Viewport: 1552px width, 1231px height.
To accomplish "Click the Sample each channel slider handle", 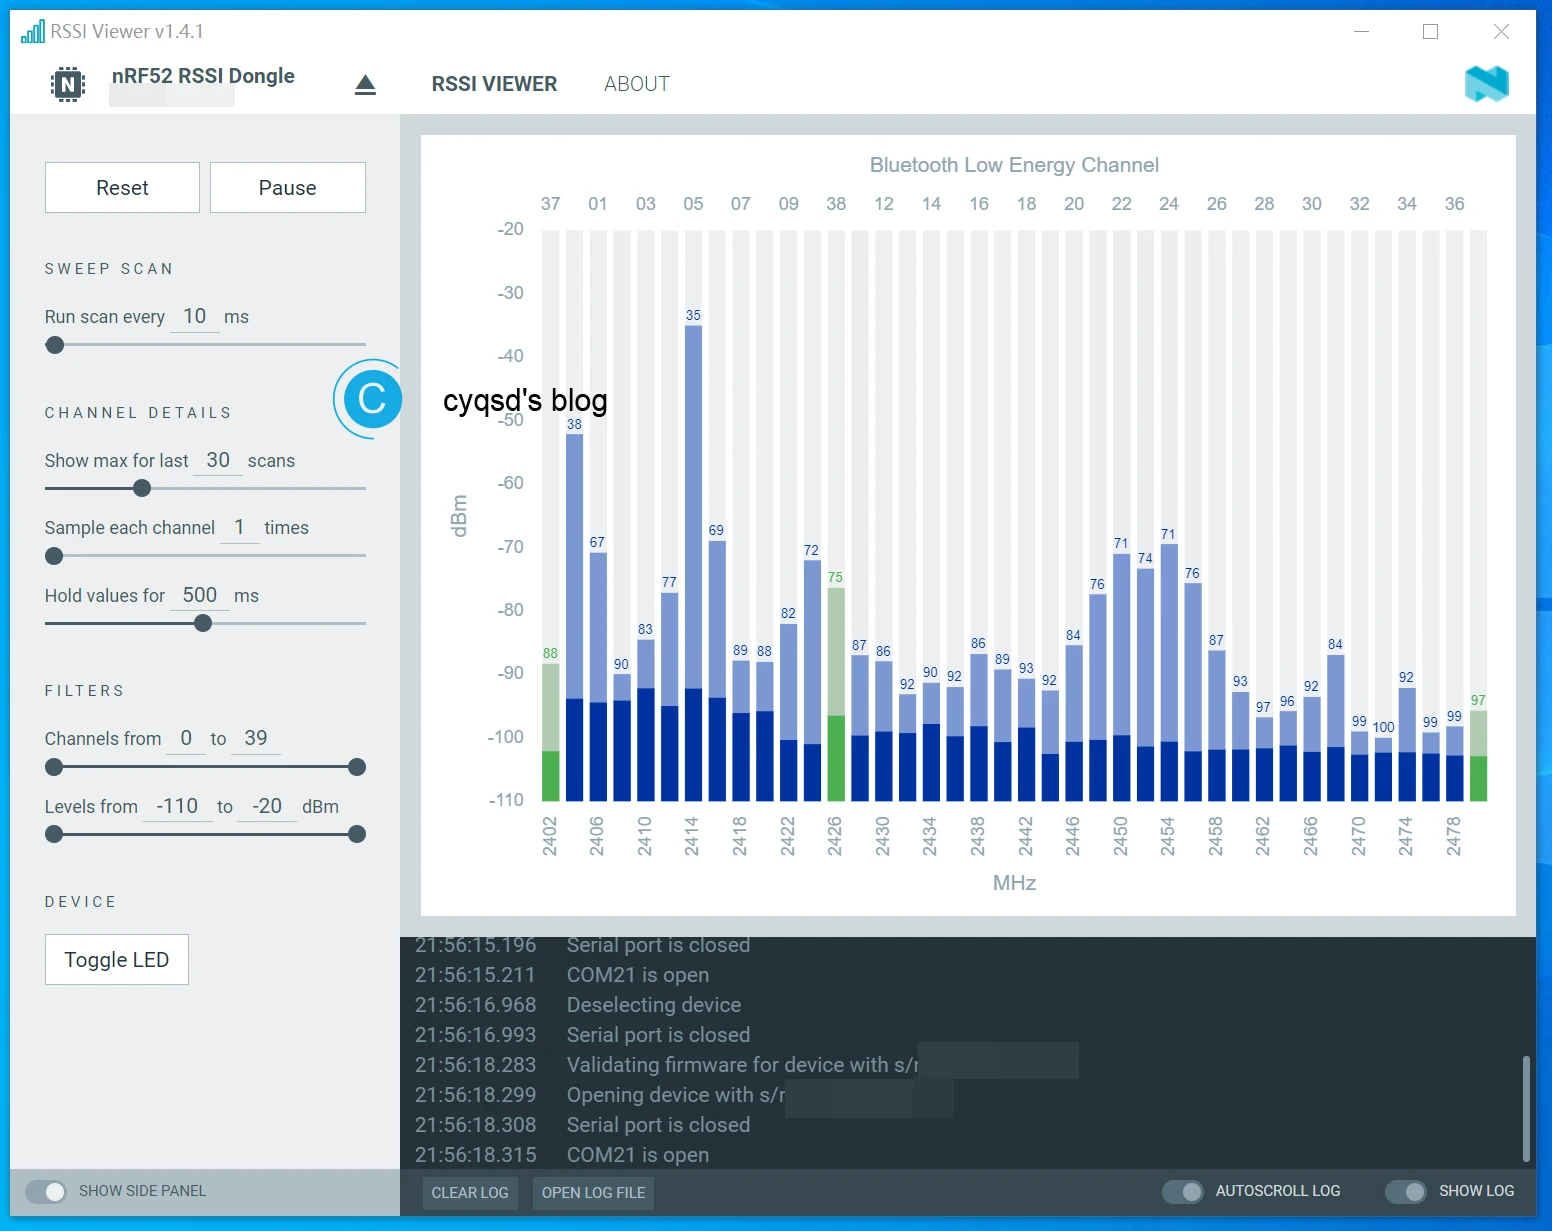I will point(54,556).
